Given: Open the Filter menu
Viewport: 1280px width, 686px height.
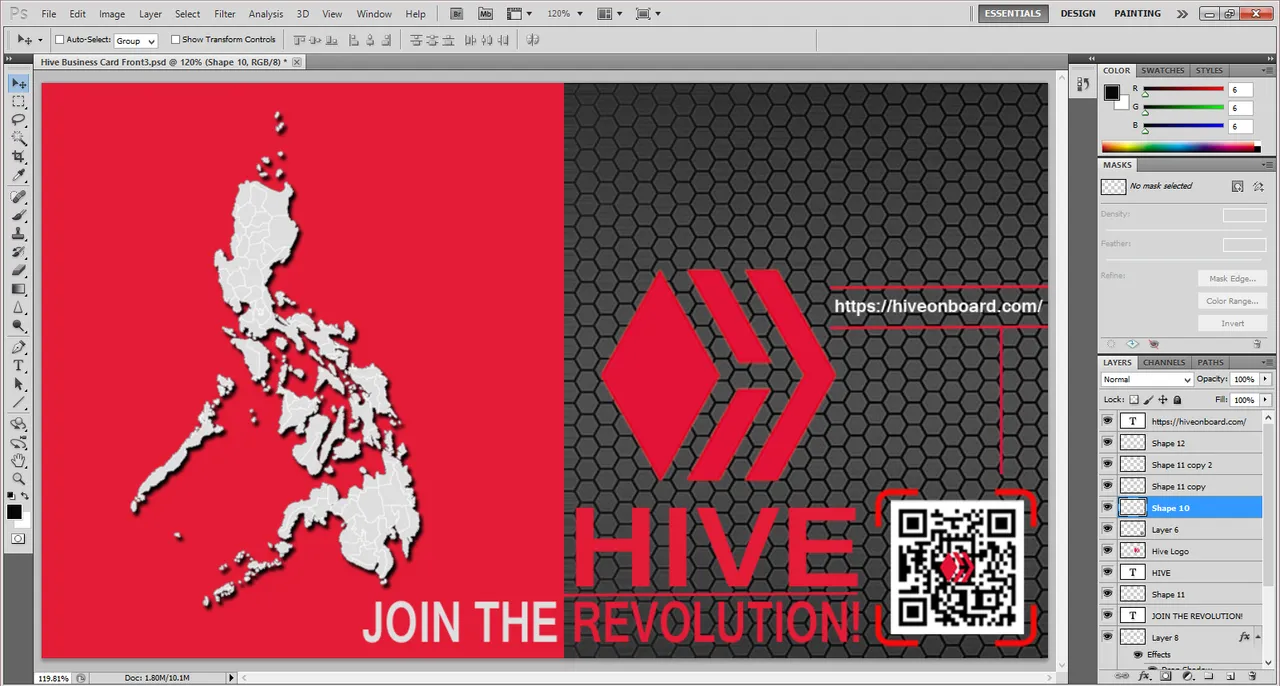Looking at the screenshot, I should pos(225,14).
